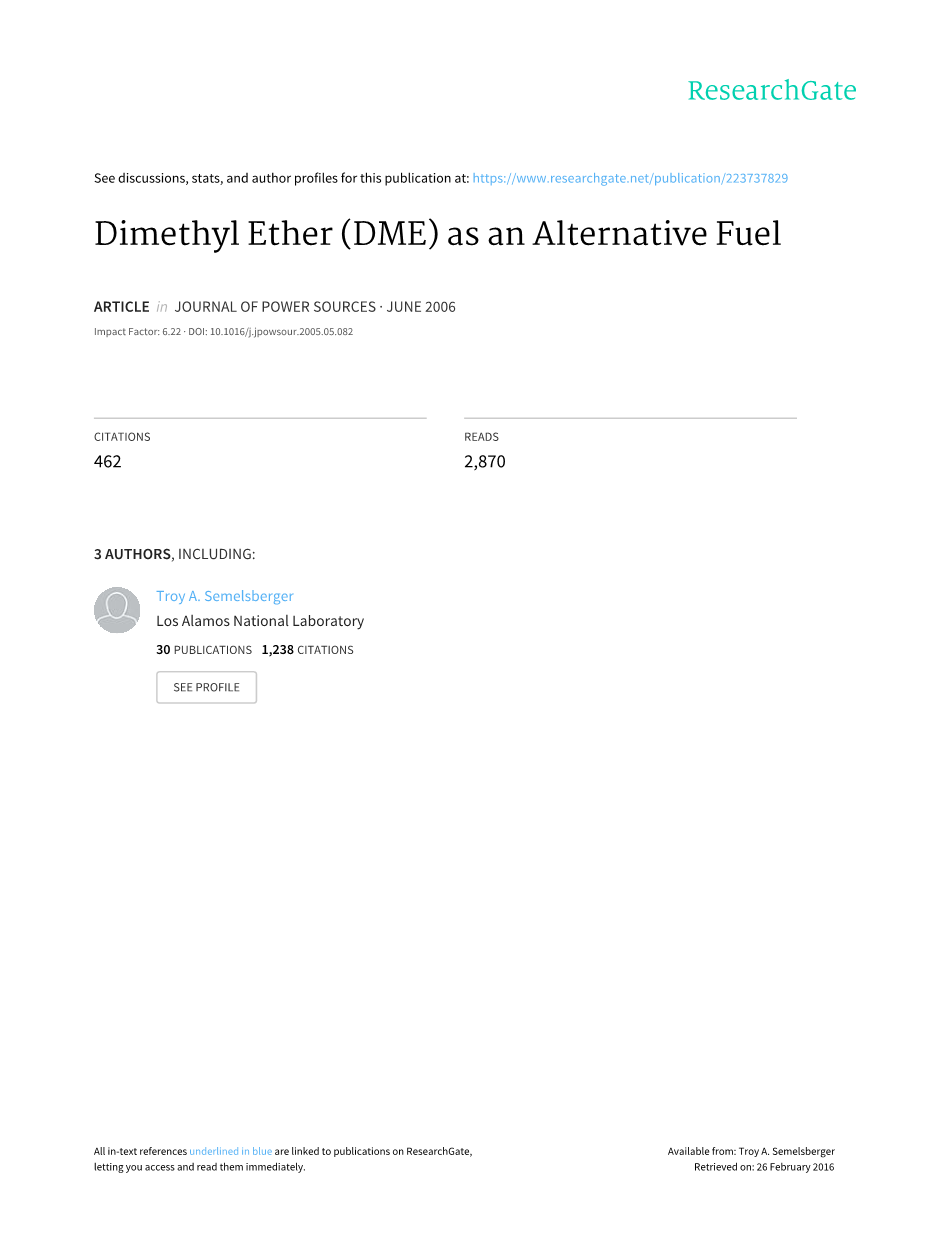This screenshot has width=927, height=1236.
Task: Open the researchgate.net publication URL
Action: 630,178
